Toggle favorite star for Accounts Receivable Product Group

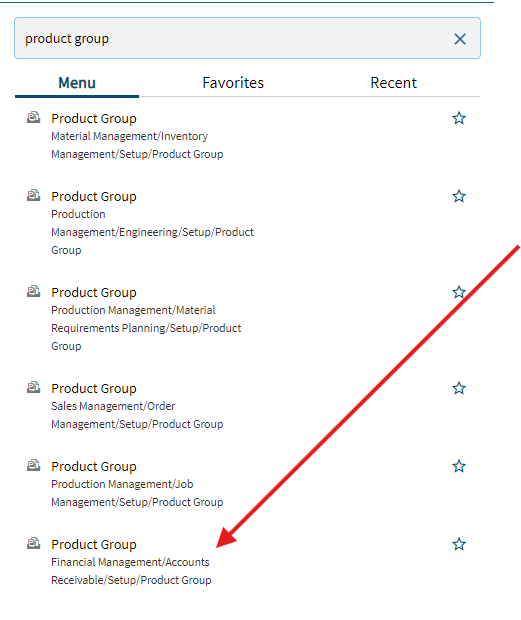[x=459, y=544]
